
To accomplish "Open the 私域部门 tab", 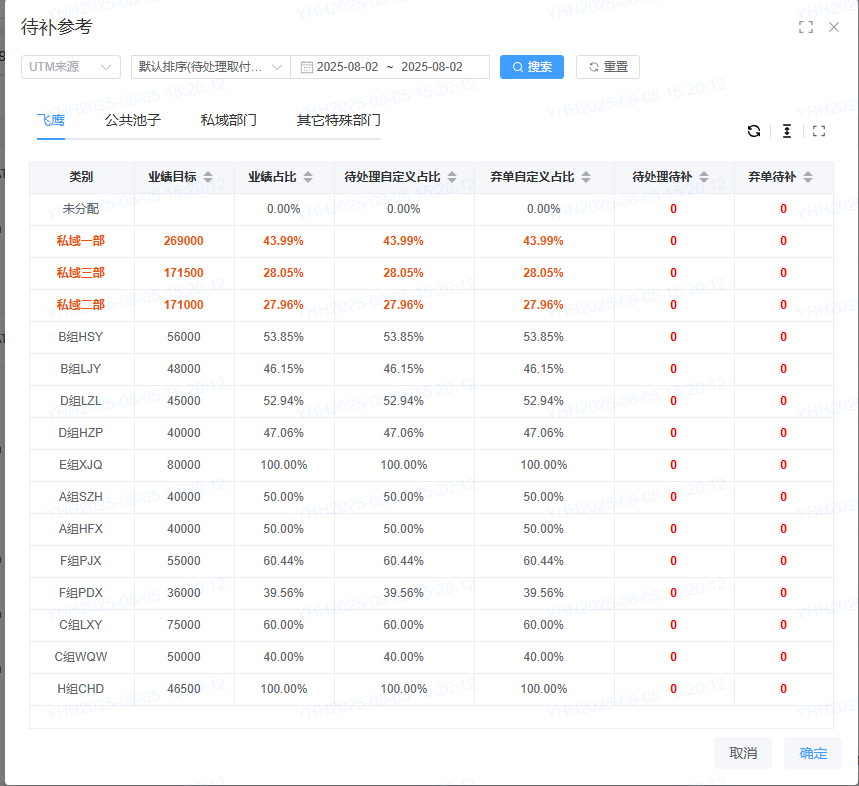I will click(228, 120).
